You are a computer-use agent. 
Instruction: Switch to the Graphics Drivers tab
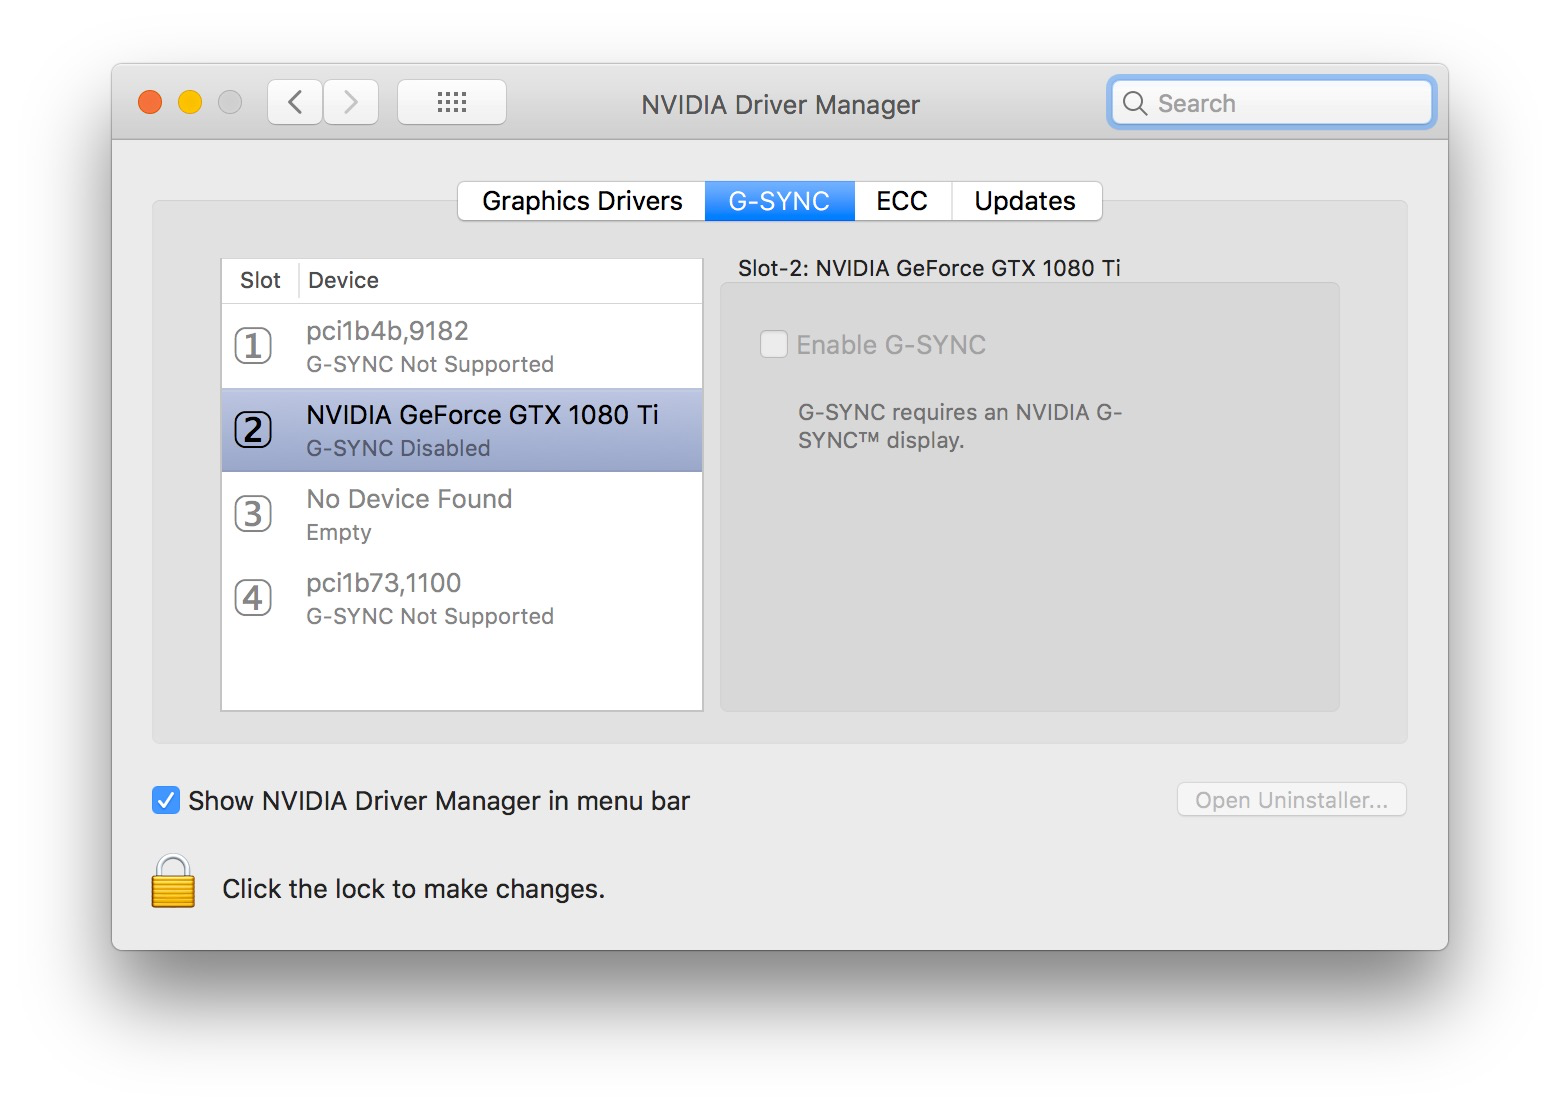[582, 201]
